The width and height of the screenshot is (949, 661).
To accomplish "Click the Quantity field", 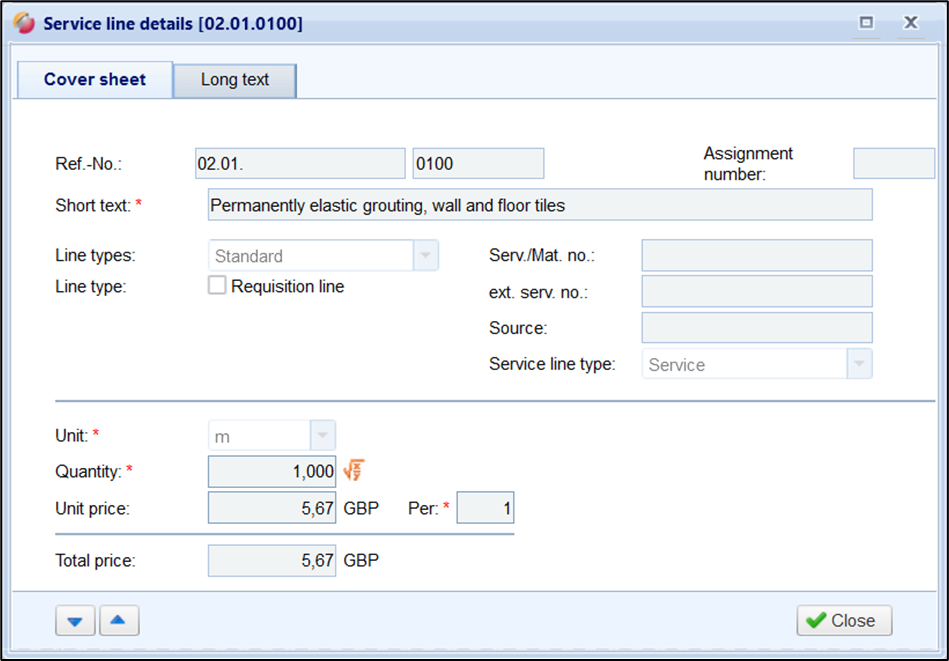I will click(271, 471).
